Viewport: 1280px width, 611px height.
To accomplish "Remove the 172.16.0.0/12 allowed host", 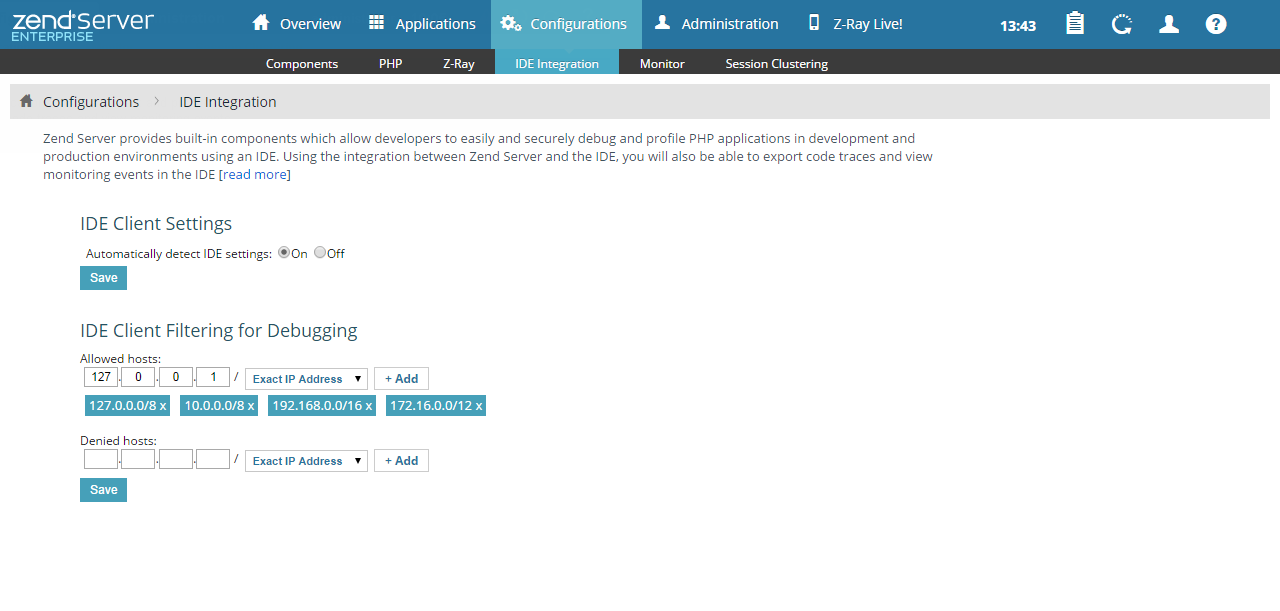I will point(478,406).
